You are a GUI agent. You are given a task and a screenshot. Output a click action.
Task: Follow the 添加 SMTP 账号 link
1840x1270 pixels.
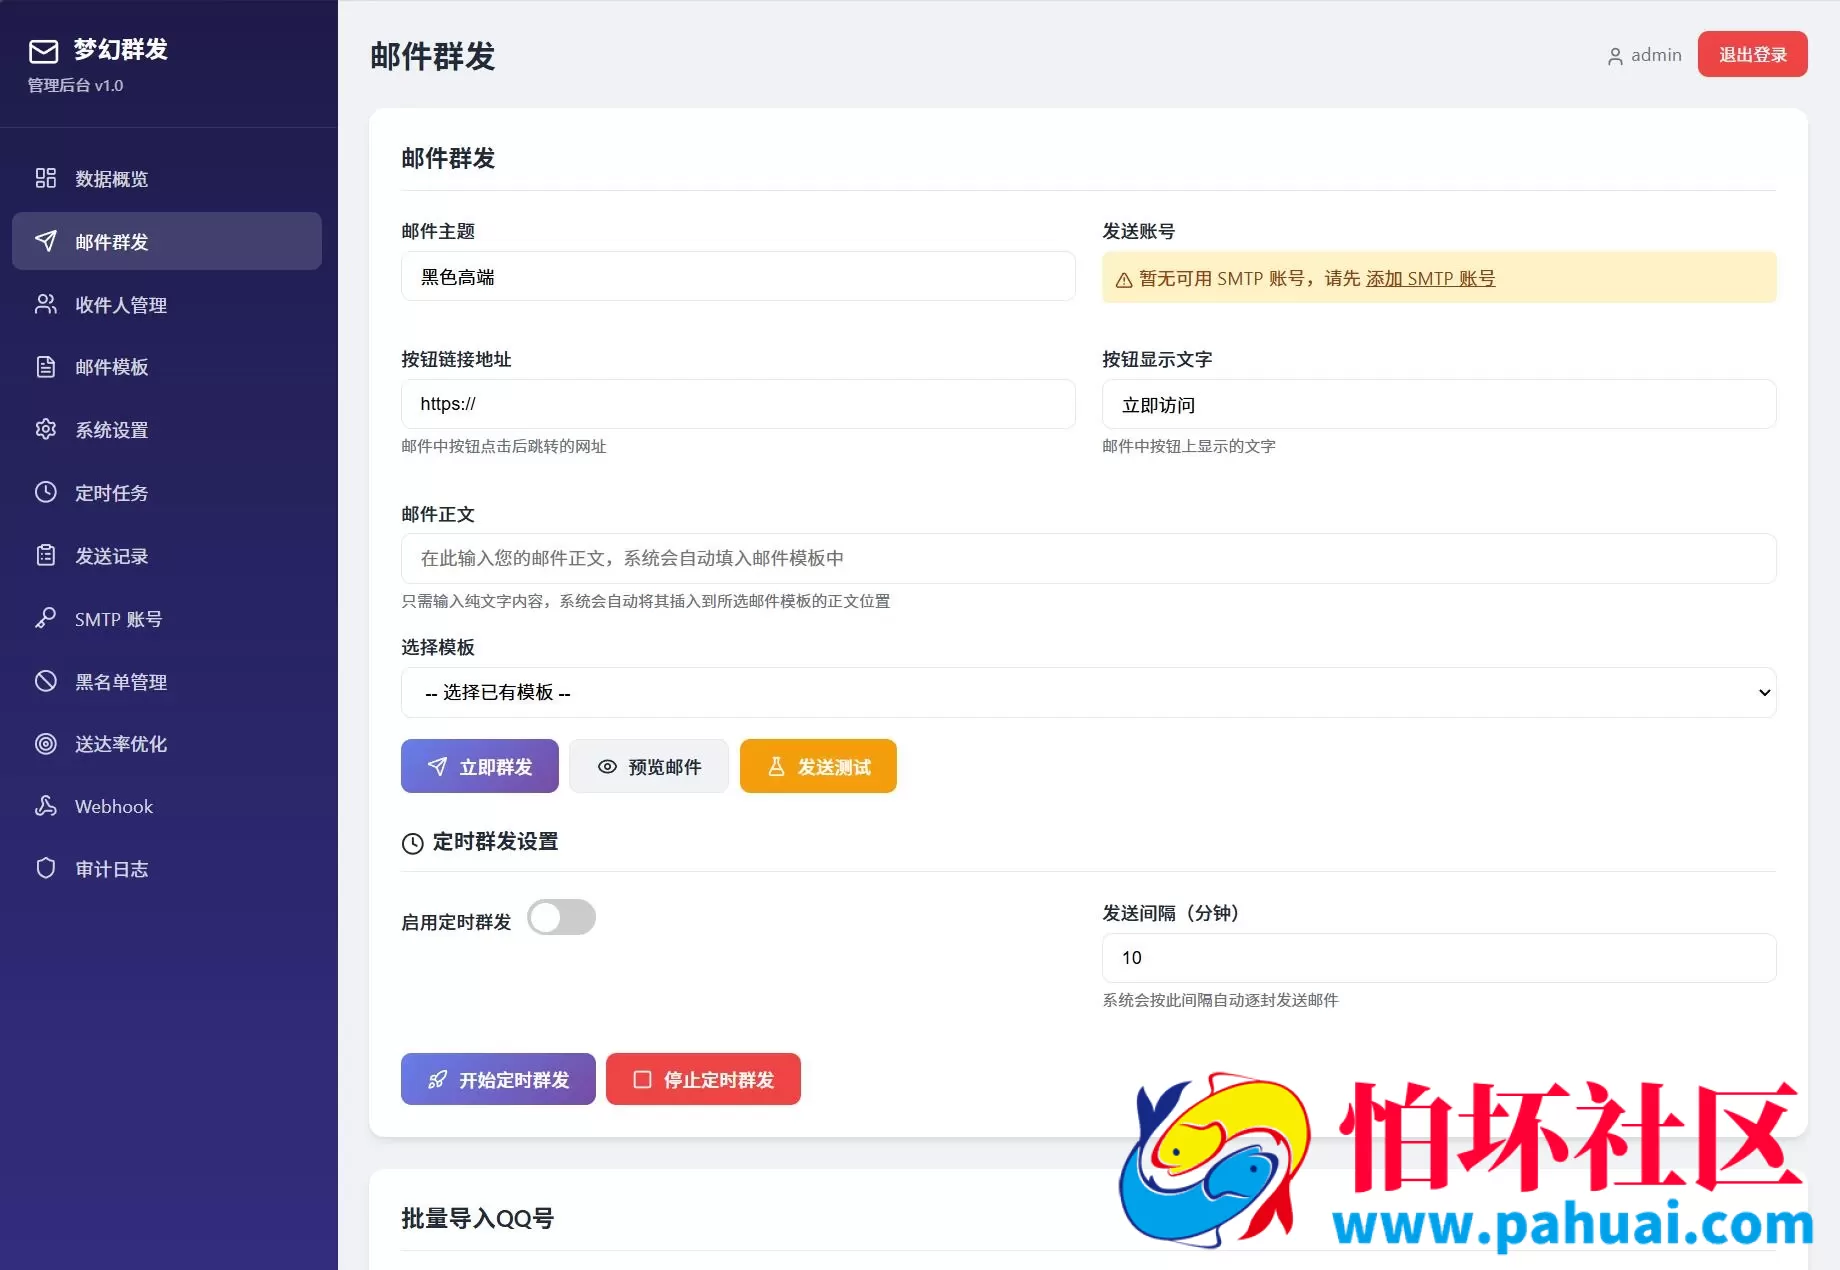1430,279
